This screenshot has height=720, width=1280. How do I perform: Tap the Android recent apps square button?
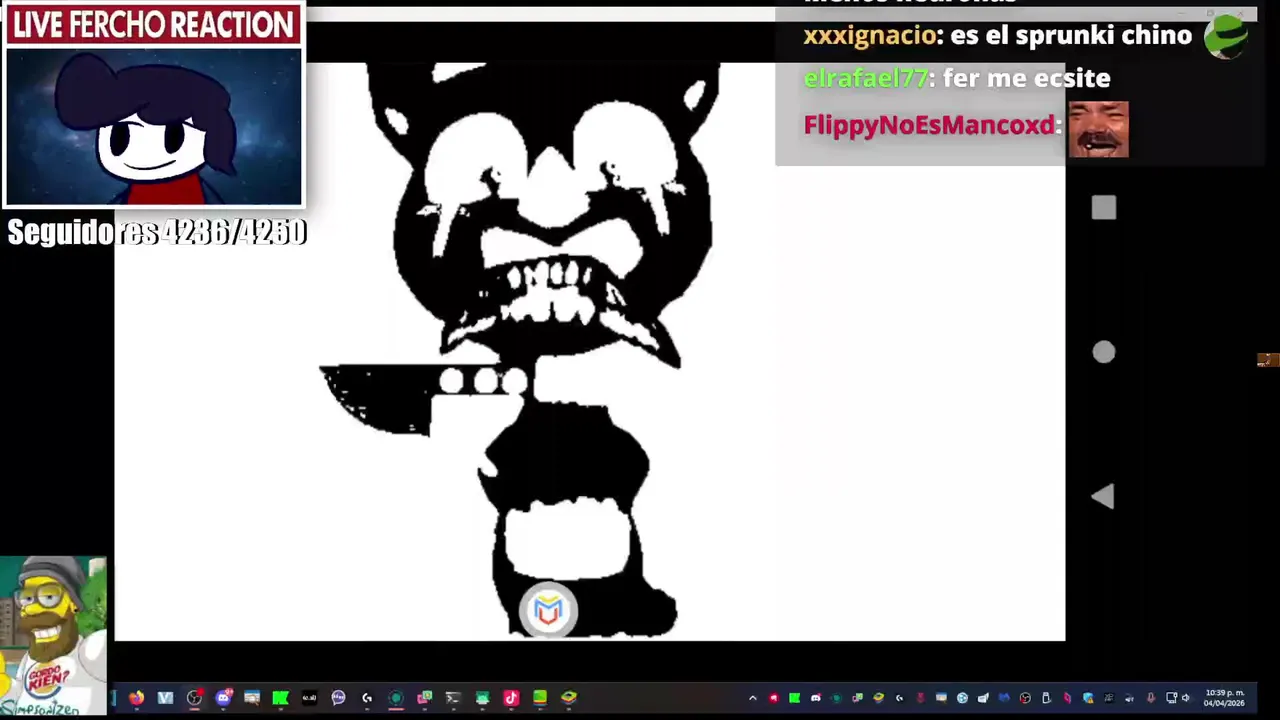1103,208
